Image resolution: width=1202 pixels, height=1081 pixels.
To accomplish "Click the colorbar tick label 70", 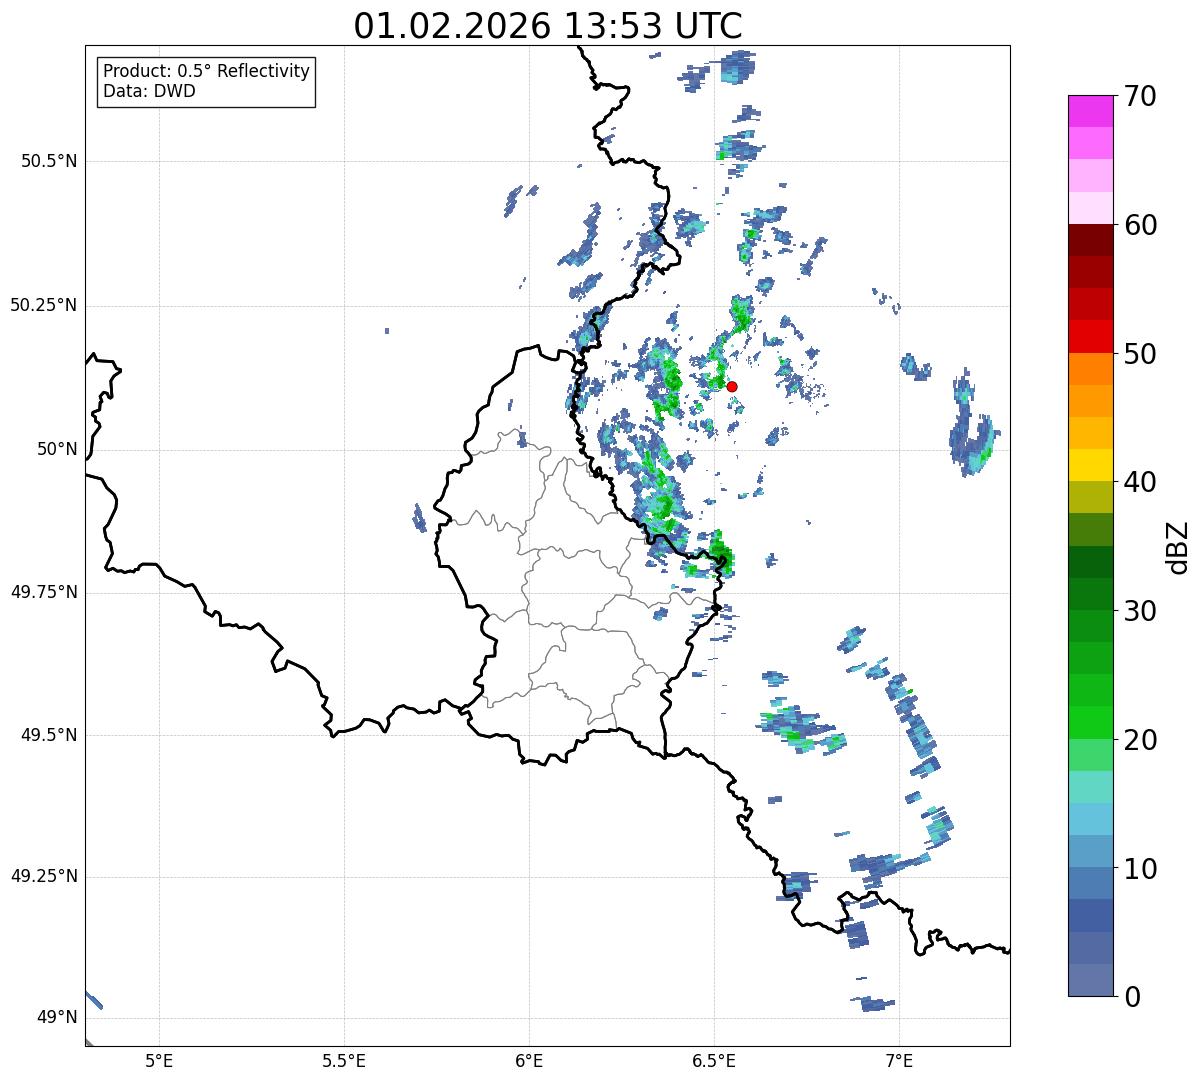I will coord(1140,96).
